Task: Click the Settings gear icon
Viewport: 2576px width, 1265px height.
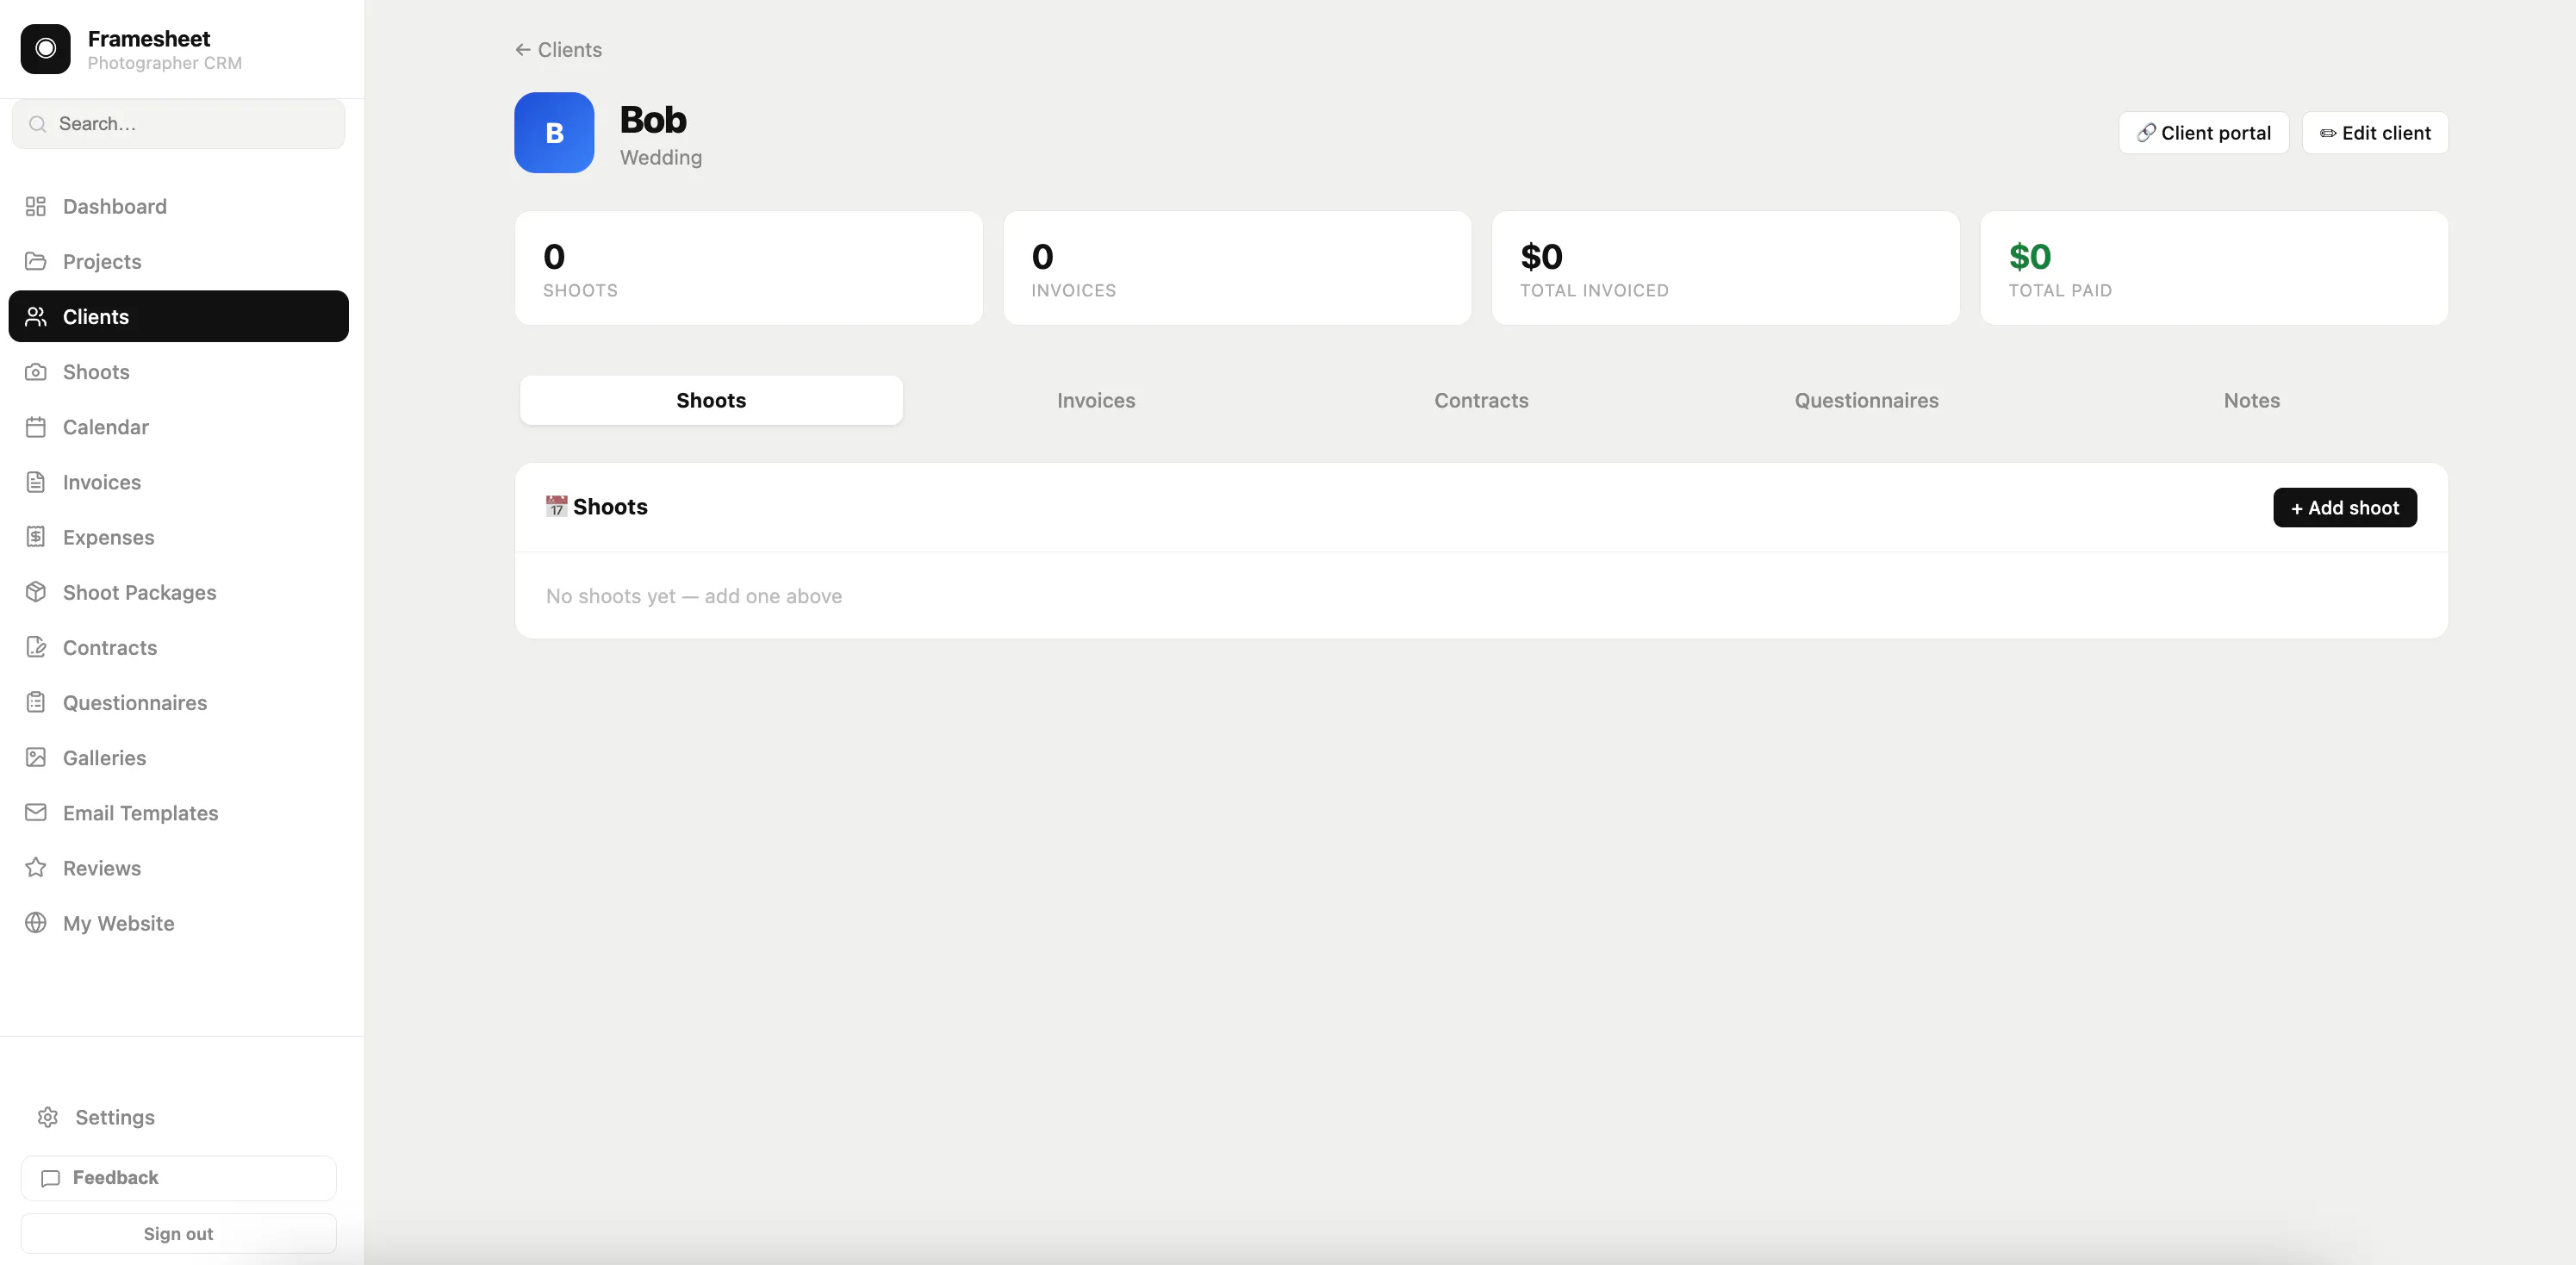Action: pos(48,1117)
